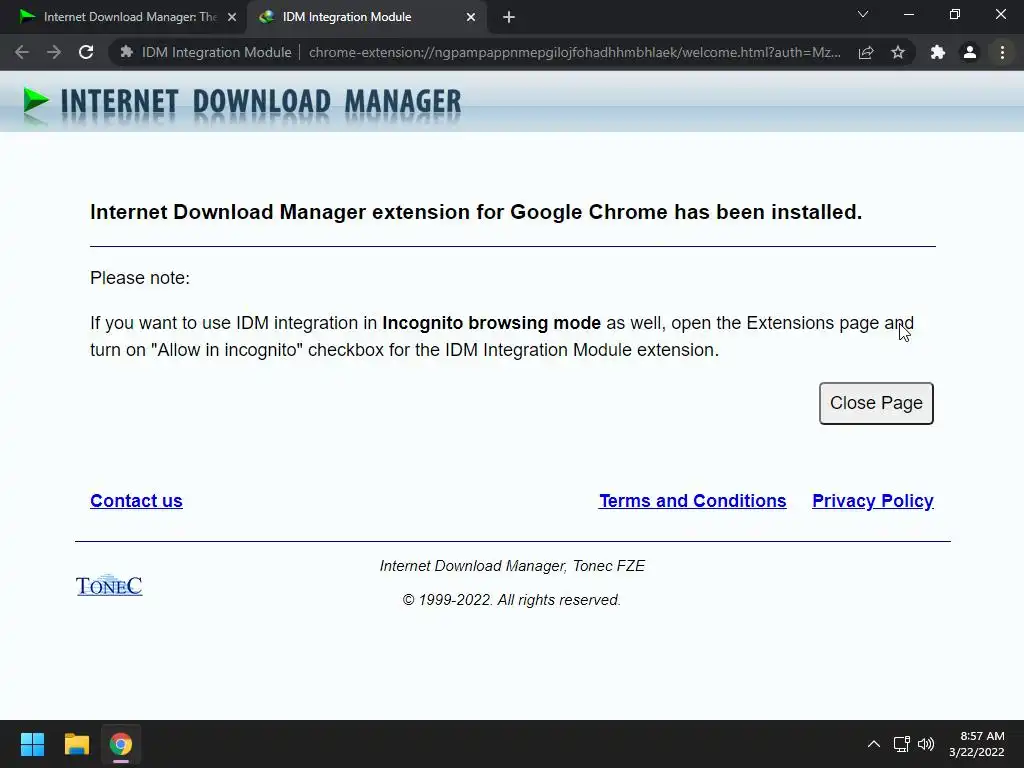Open the clock showing 8:57 AM
1024x768 pixels.
point(976,744)
